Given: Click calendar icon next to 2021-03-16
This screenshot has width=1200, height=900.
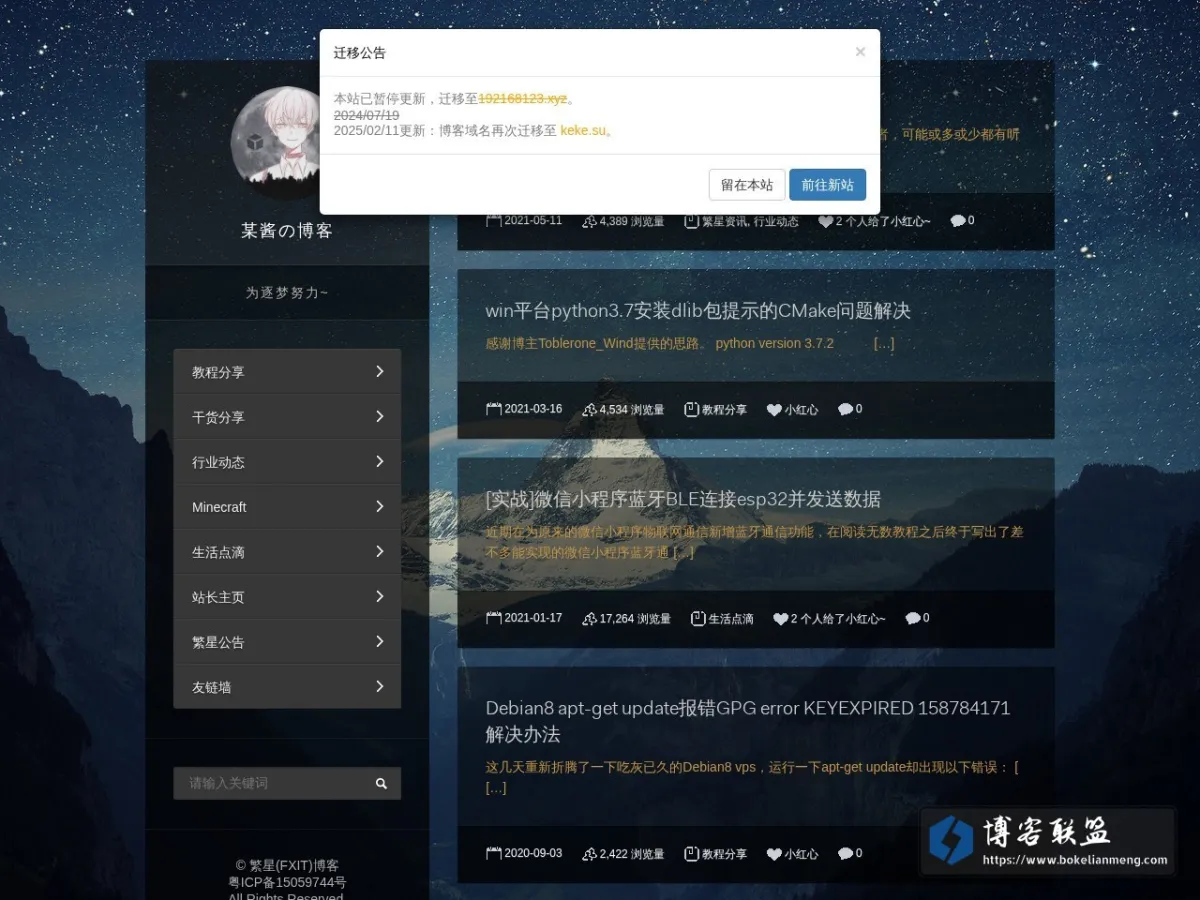Looking at the screenshot, I should 494,409.
